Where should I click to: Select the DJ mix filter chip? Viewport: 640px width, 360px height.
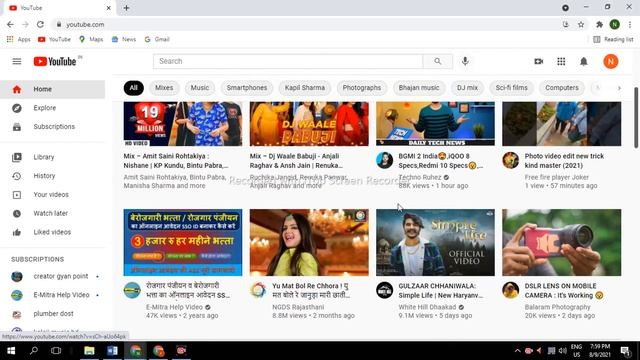point(467,88)
